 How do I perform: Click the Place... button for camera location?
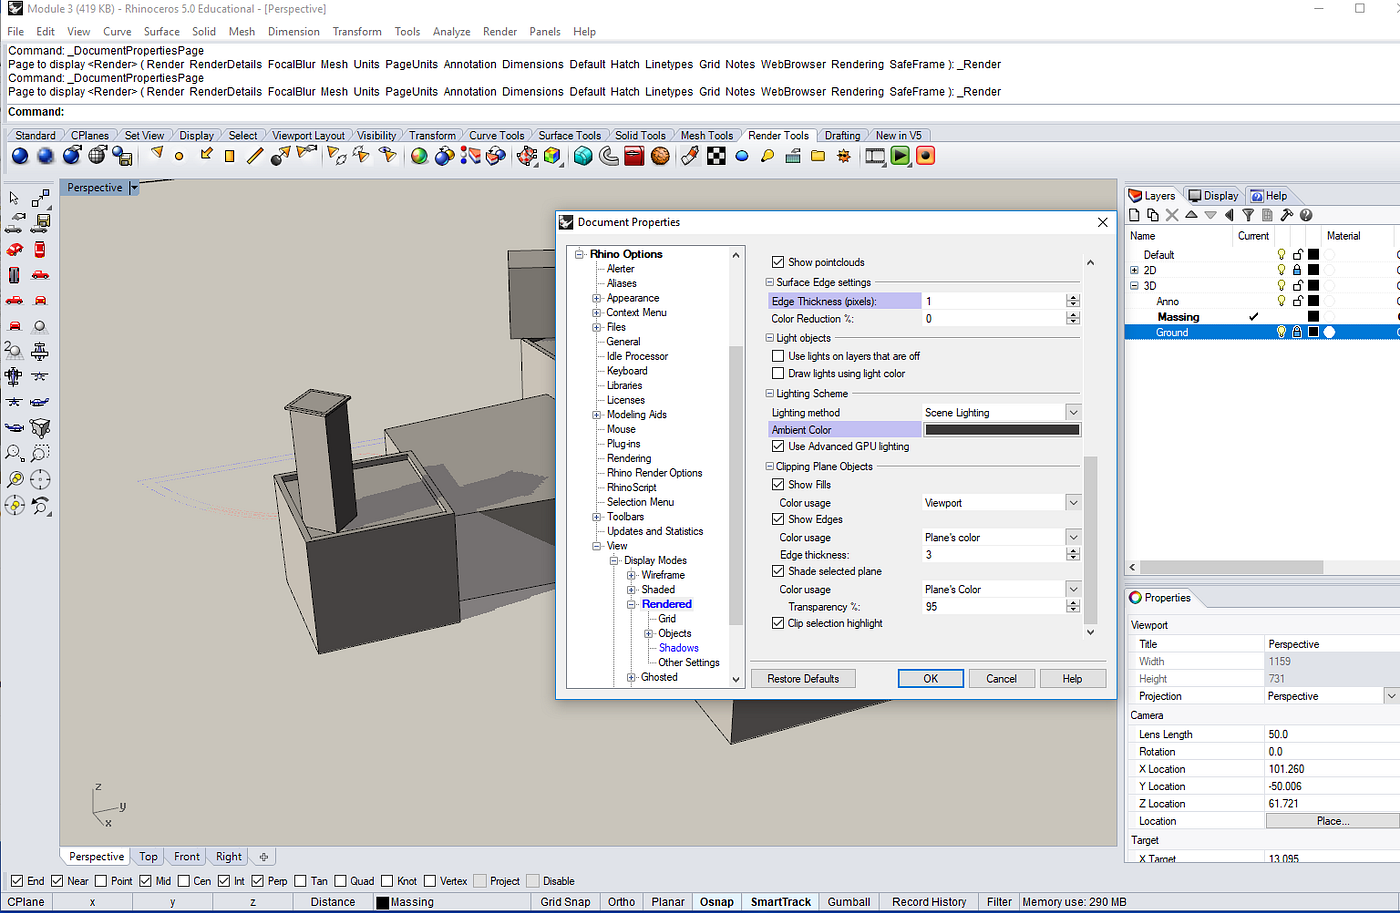1332,821
